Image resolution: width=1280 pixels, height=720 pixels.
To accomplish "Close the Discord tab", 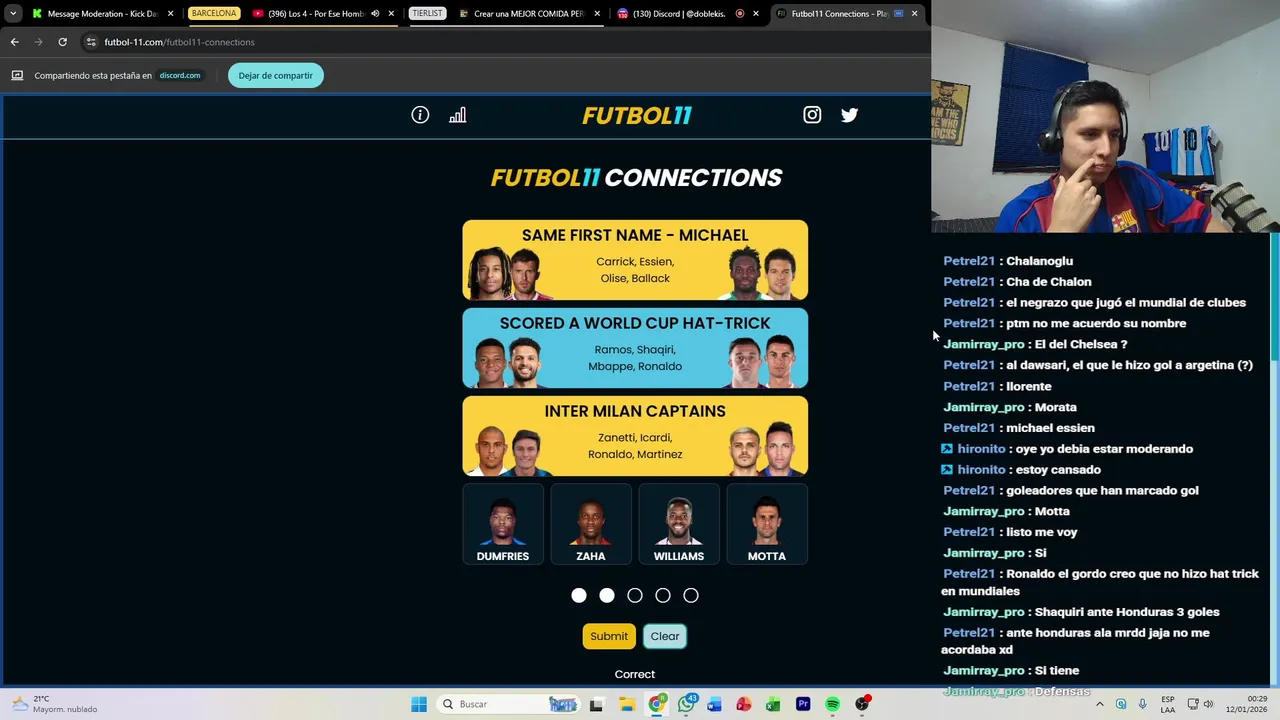I will [x=755, y=14].
